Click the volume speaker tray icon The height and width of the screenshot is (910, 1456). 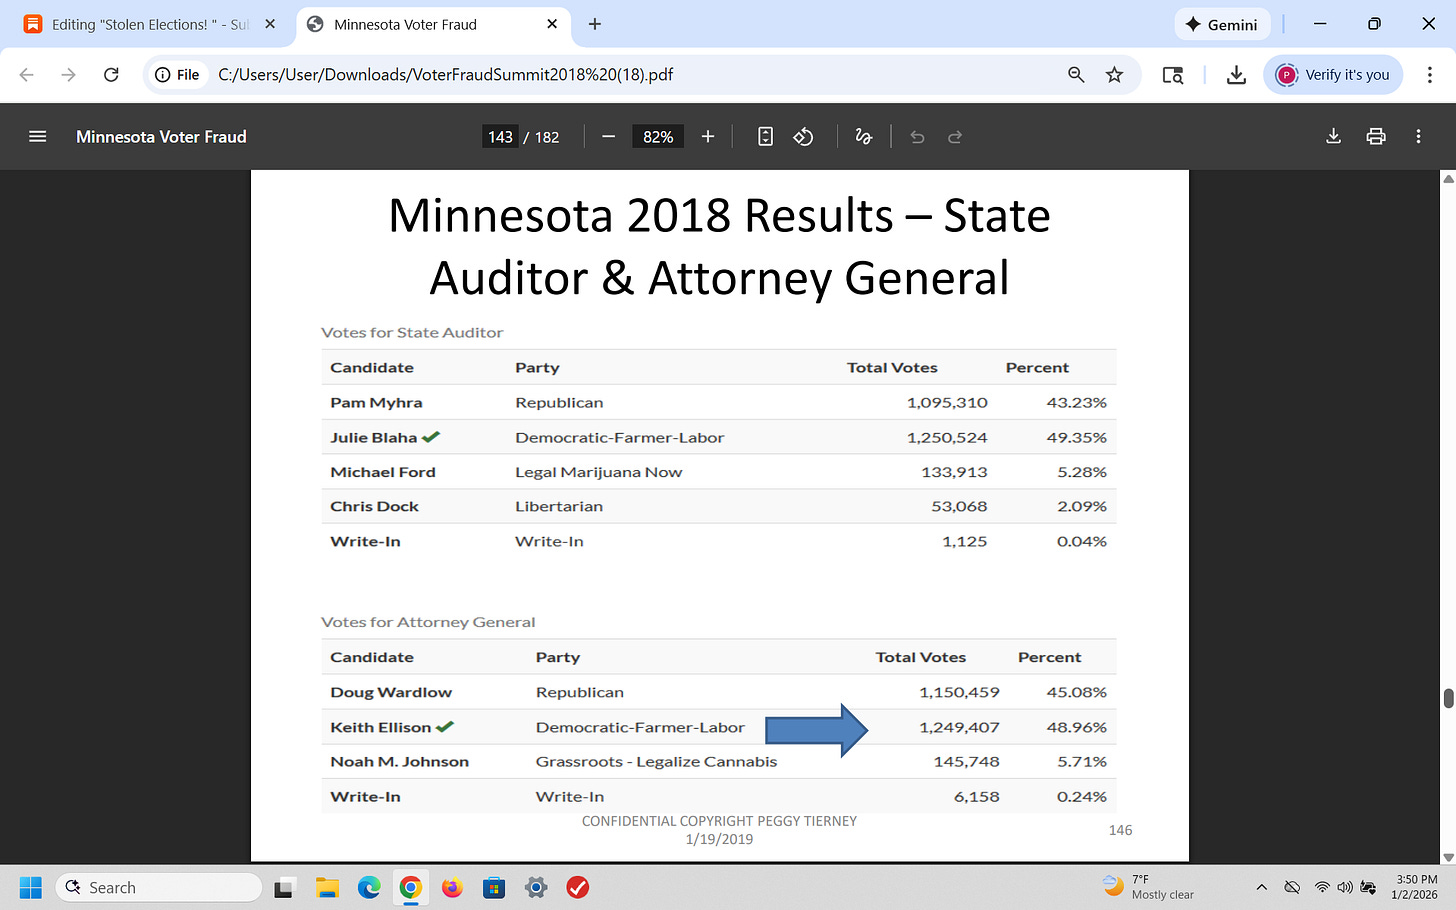pyautogui.click(x=1344, y=887)
